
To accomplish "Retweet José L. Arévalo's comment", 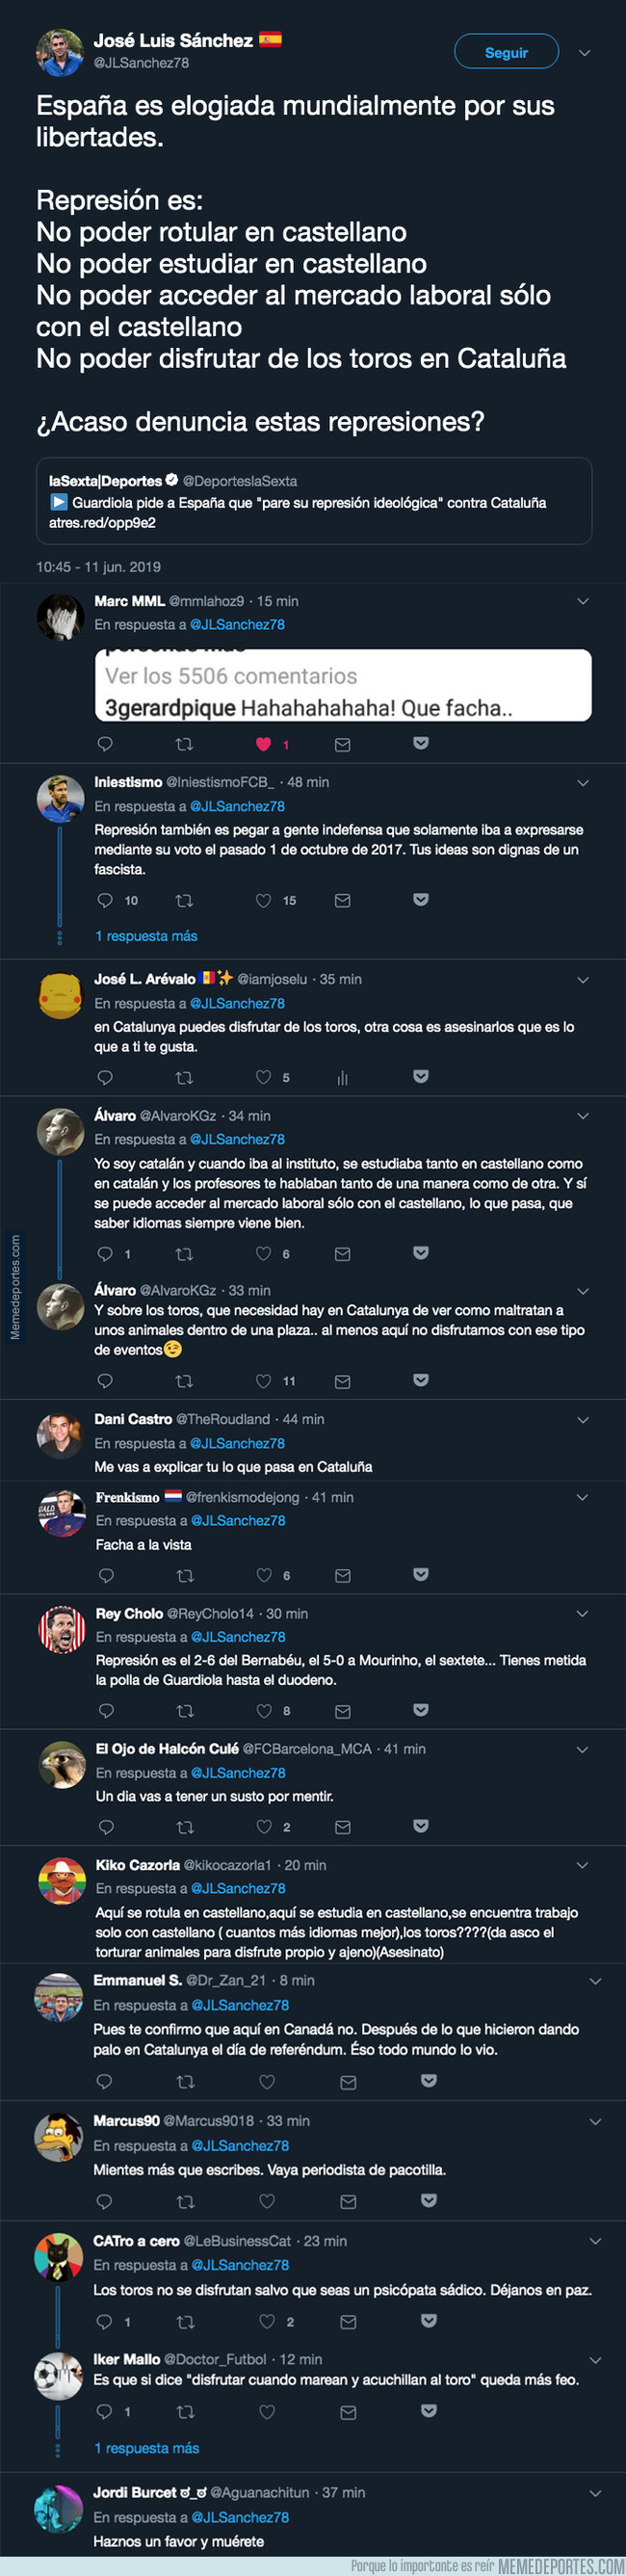I will tap(183, 1078).
